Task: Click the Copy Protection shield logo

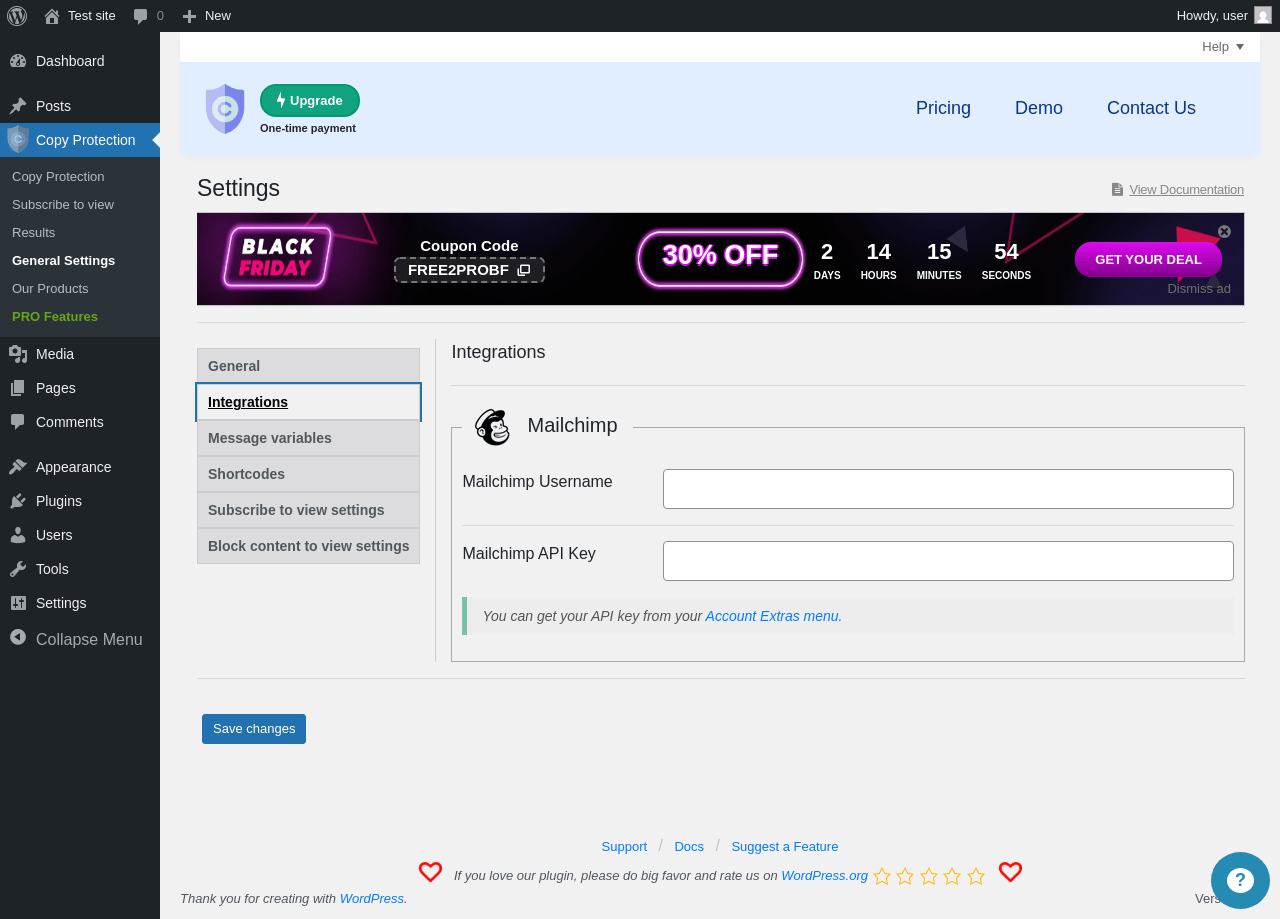Action: [225, 109]
